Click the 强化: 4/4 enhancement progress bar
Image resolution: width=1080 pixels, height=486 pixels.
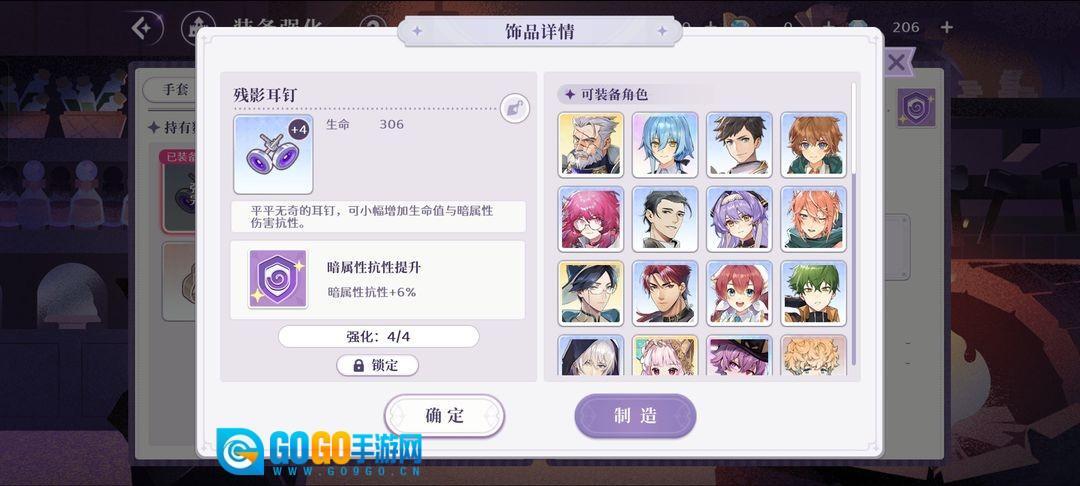tap(379, 337)
